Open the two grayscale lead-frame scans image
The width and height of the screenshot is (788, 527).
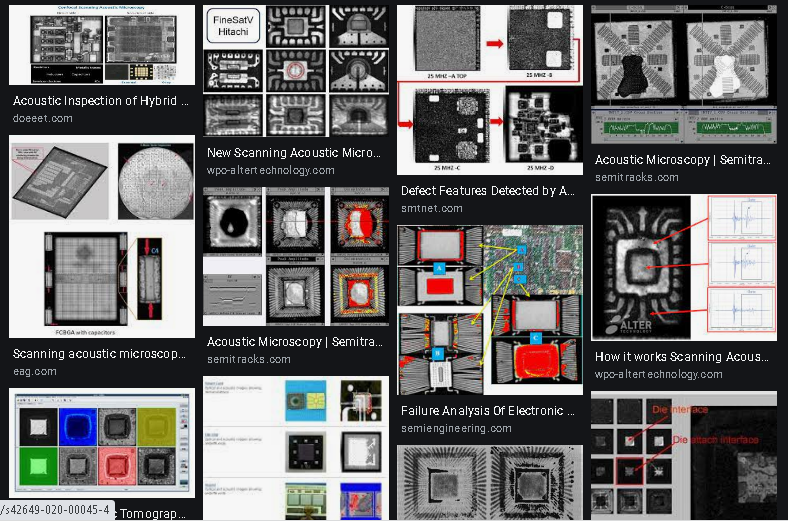[490, 483]
